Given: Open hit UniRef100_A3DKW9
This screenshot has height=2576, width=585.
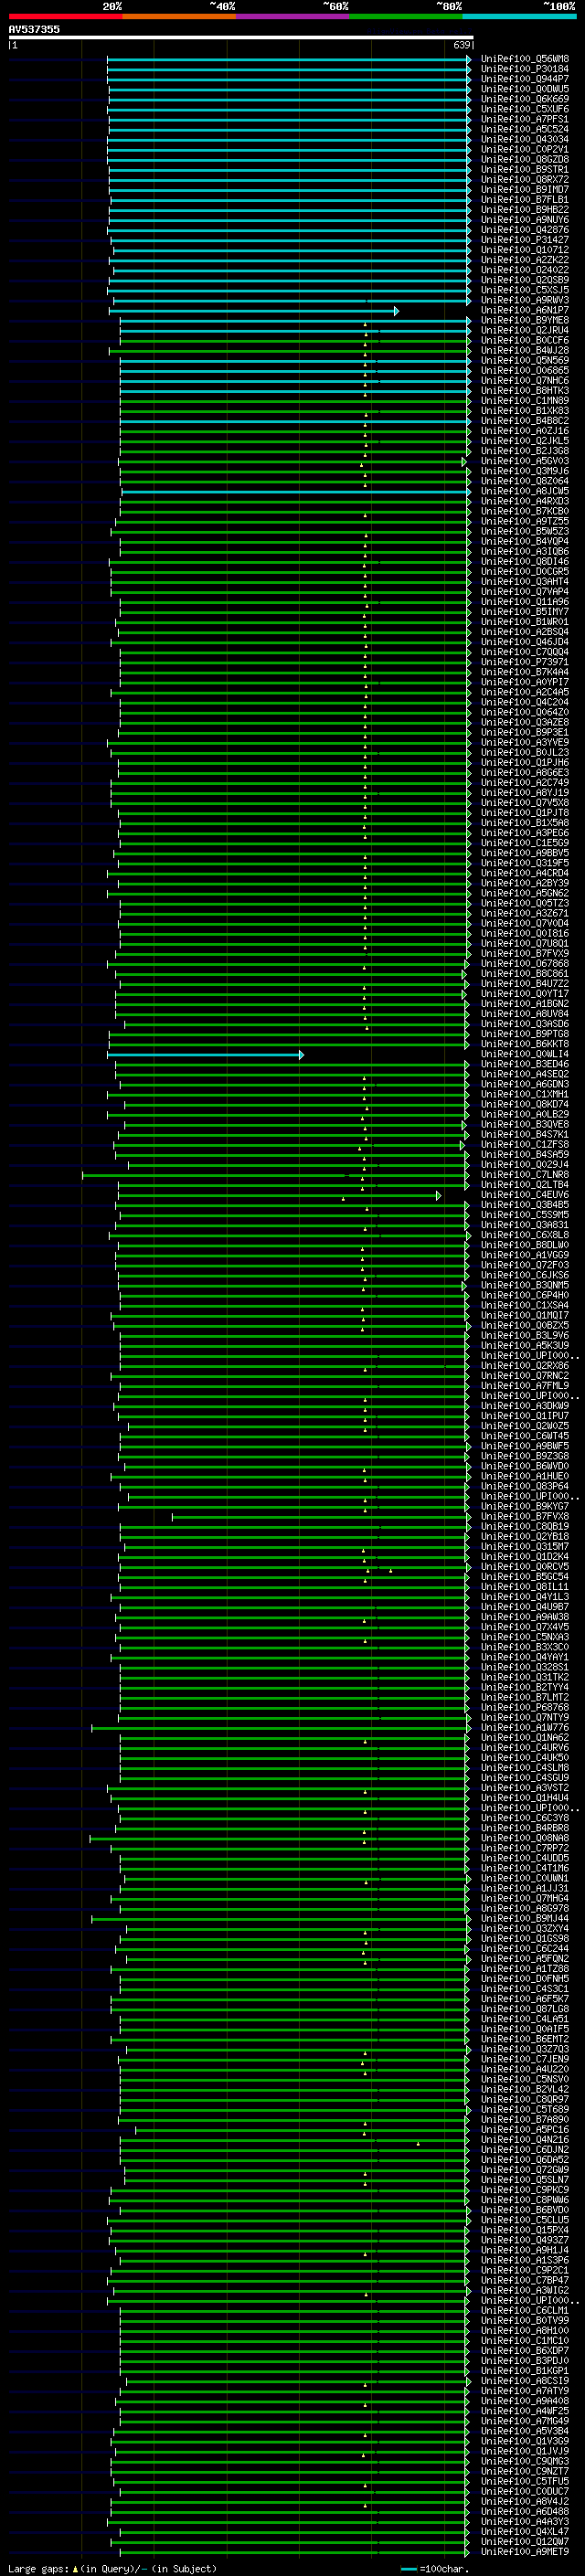Looking at the screenshot, I should (x=525, y=1407).
